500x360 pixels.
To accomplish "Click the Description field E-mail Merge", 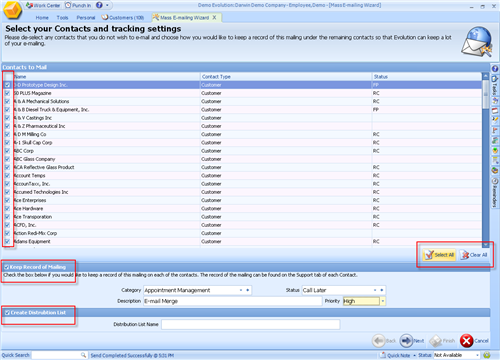I will [x=233, y=301].
